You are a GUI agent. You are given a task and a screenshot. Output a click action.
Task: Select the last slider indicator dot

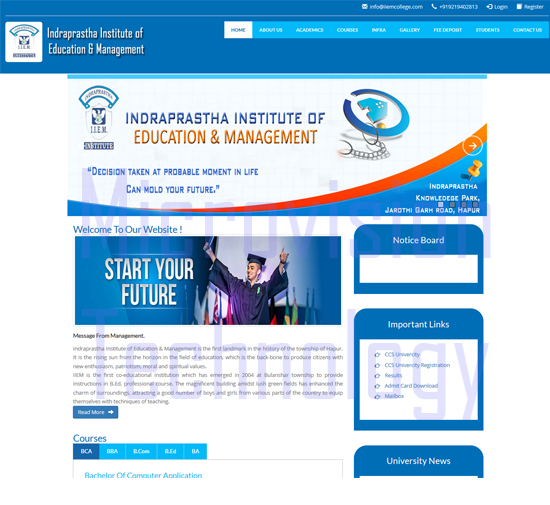pyautogui.click(x=475, y=204)
